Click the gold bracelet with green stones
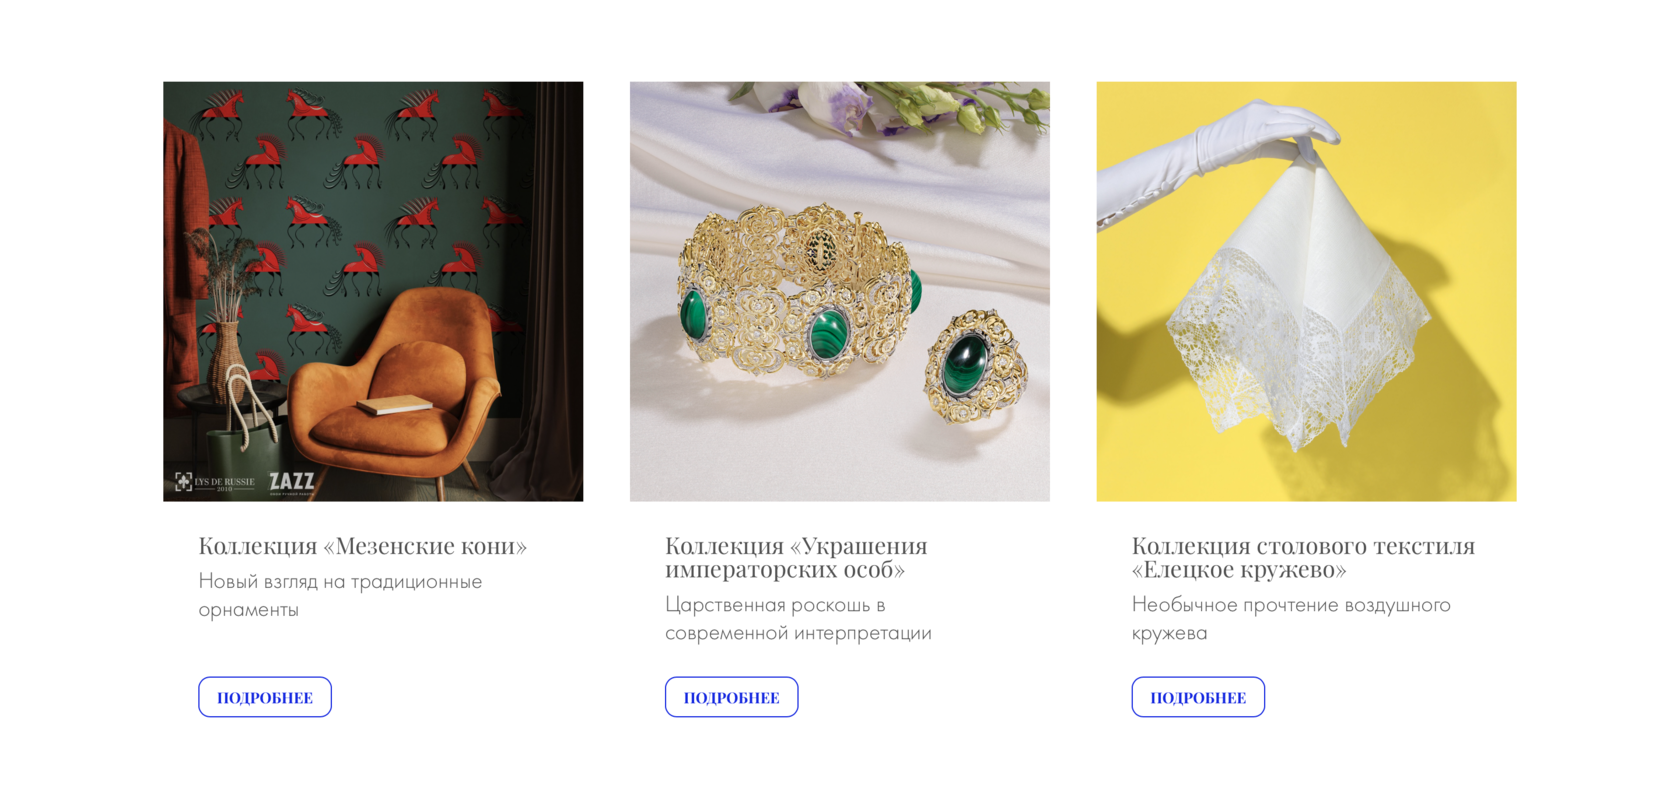Image resolution: width=1680 pixels, height=806 pixels. click(795, 290)
